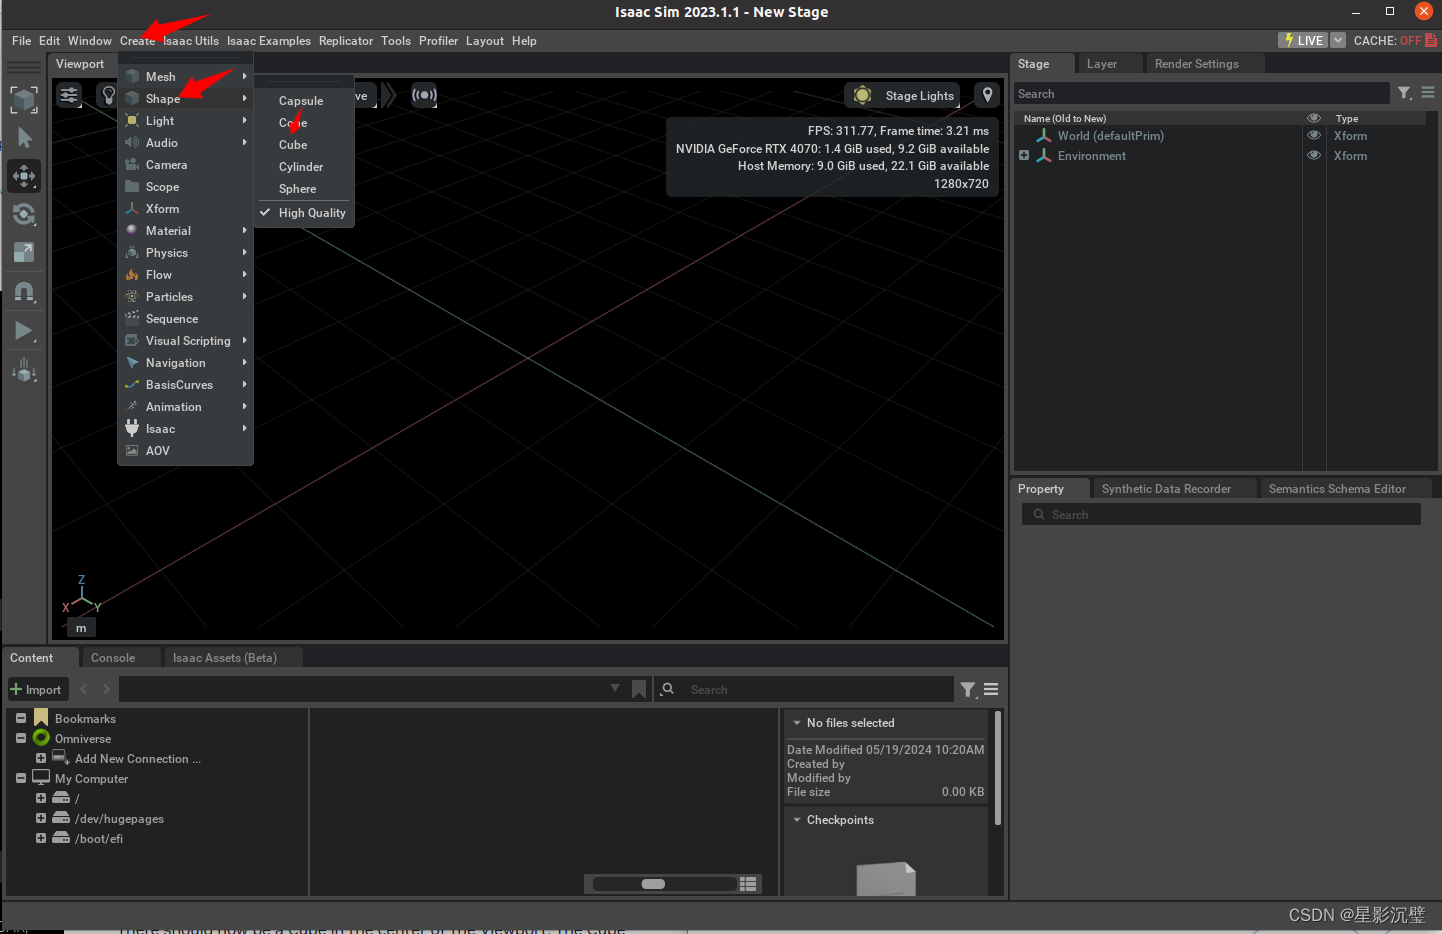
Task: Choose Capsule from Shape submenu
Action: pyautogui.click(x=301, y=101)
